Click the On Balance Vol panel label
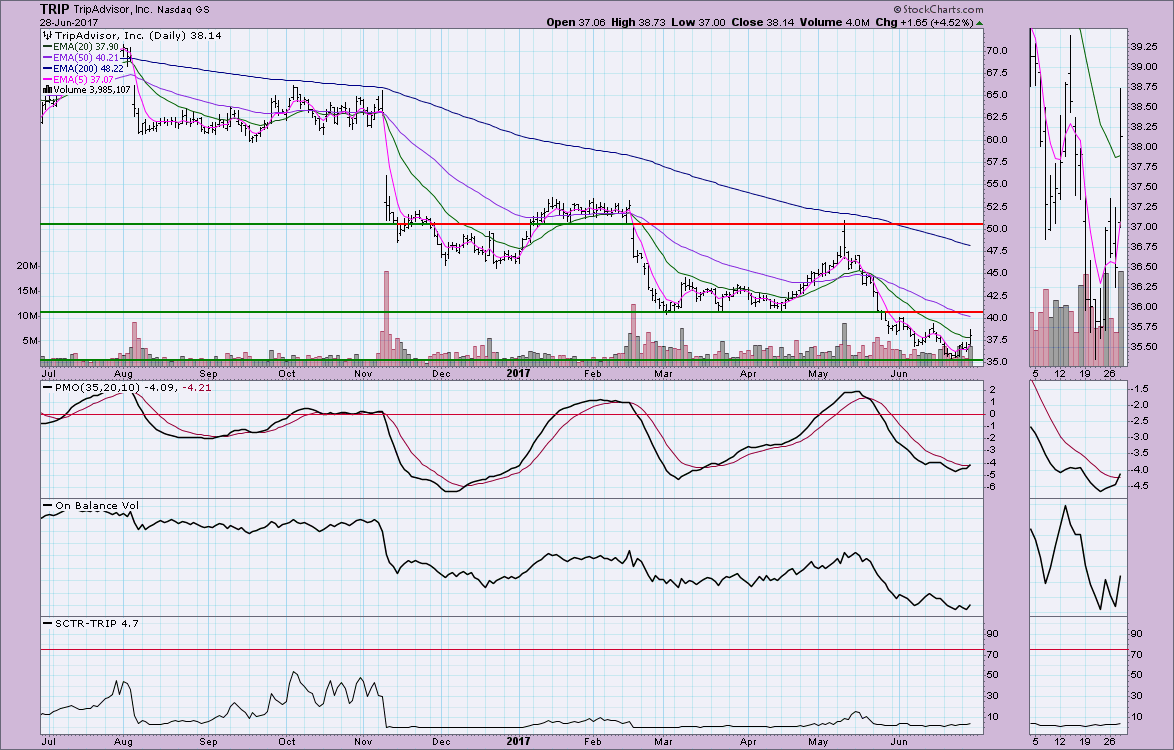The width and height of the screenshot is (1174, 750). point(90,506)
